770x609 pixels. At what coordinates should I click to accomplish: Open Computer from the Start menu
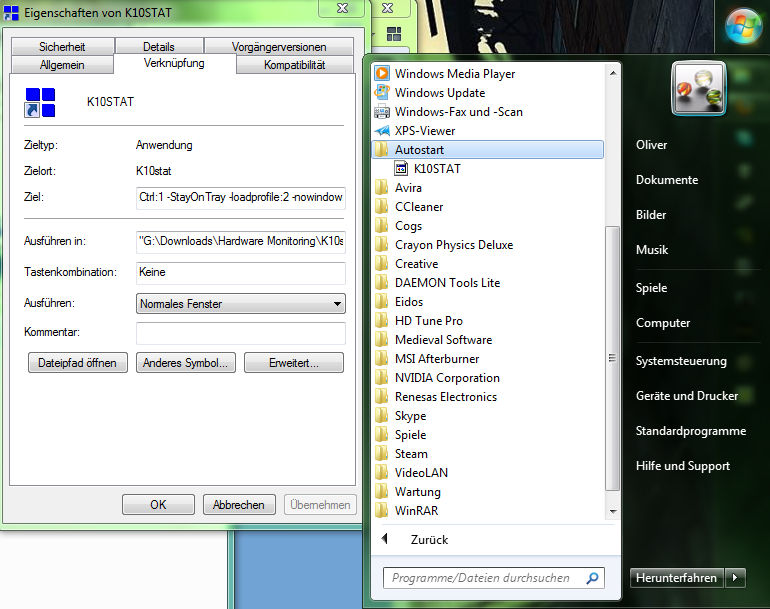click(x=663, y=323)
